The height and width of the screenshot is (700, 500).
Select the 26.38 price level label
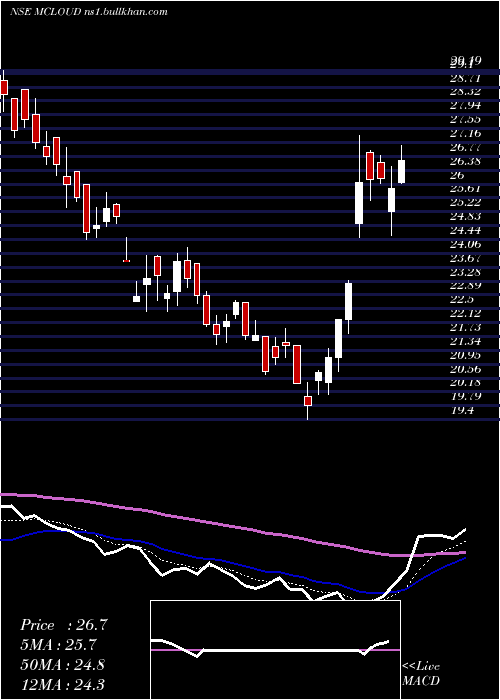[465, 161]
